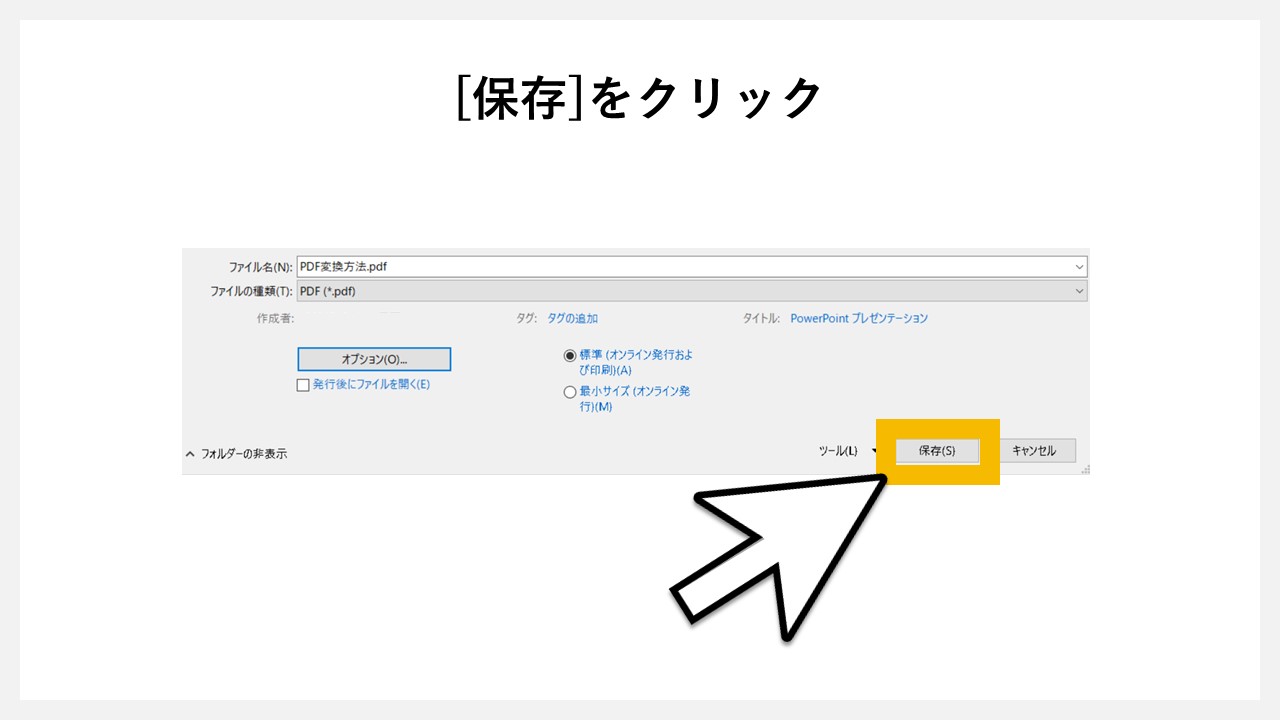Click the highlighted yellow 保存 button area
Screen dimensions: 1280x720
[938, 451]
